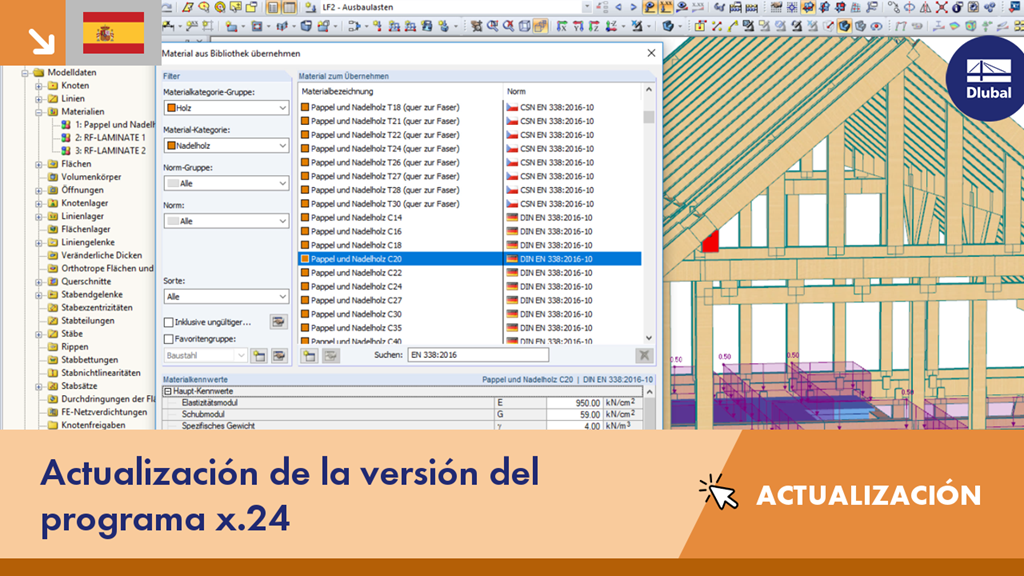Click the library icon next to Inklusive ungültiger
This screenshot has height=576, width=1024.
point(278,321)
